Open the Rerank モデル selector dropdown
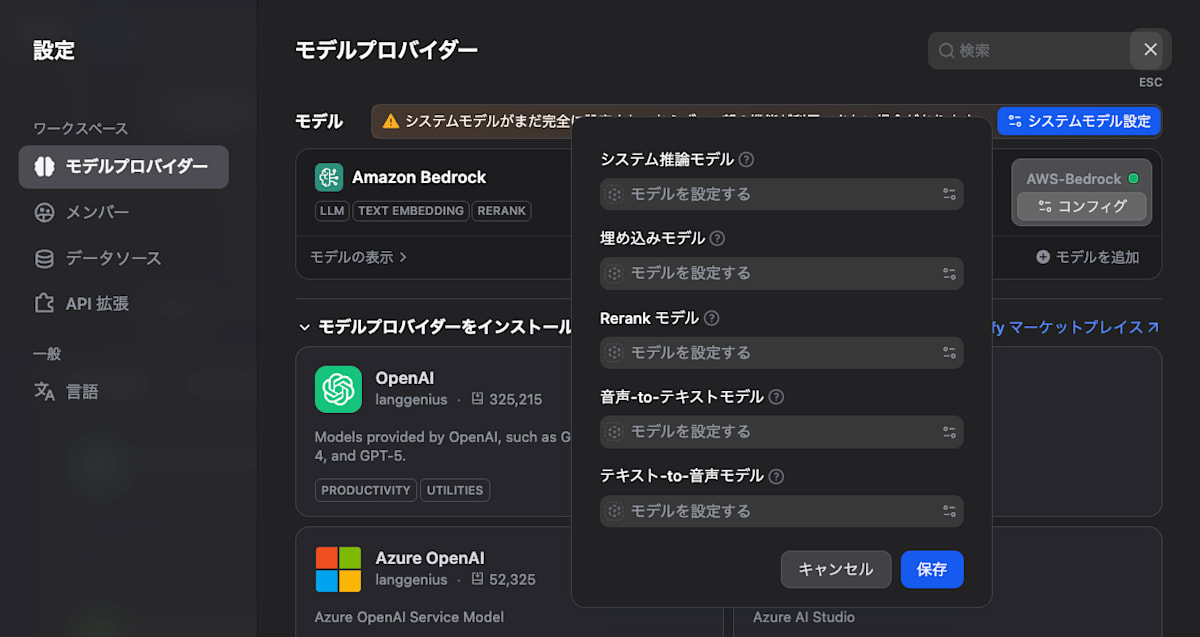 [781, 352]
